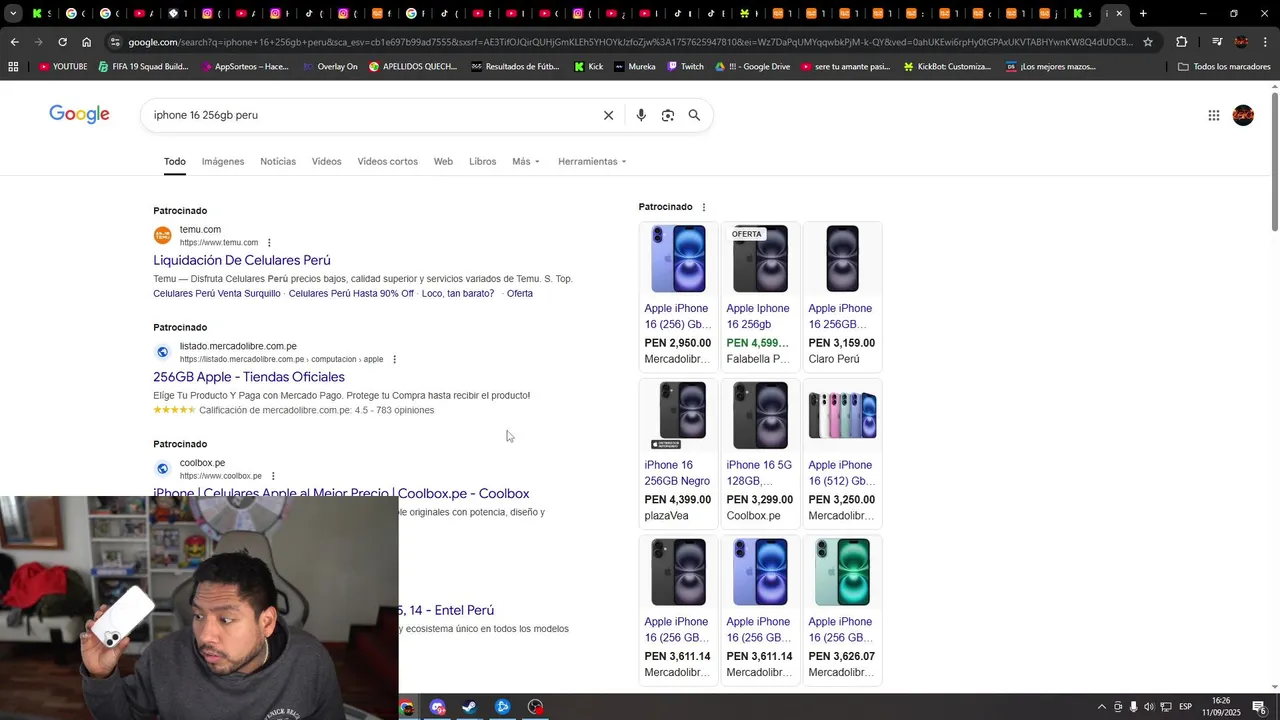The image size is (1280, 720).
Task: Open Discord from the taskbar
Action: pos(438,707)
